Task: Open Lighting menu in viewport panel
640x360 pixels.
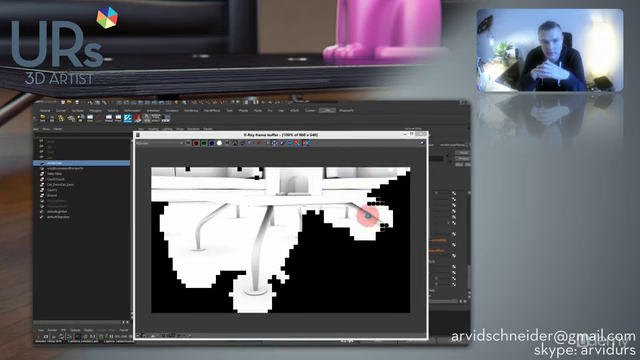Action: [167, 129]
